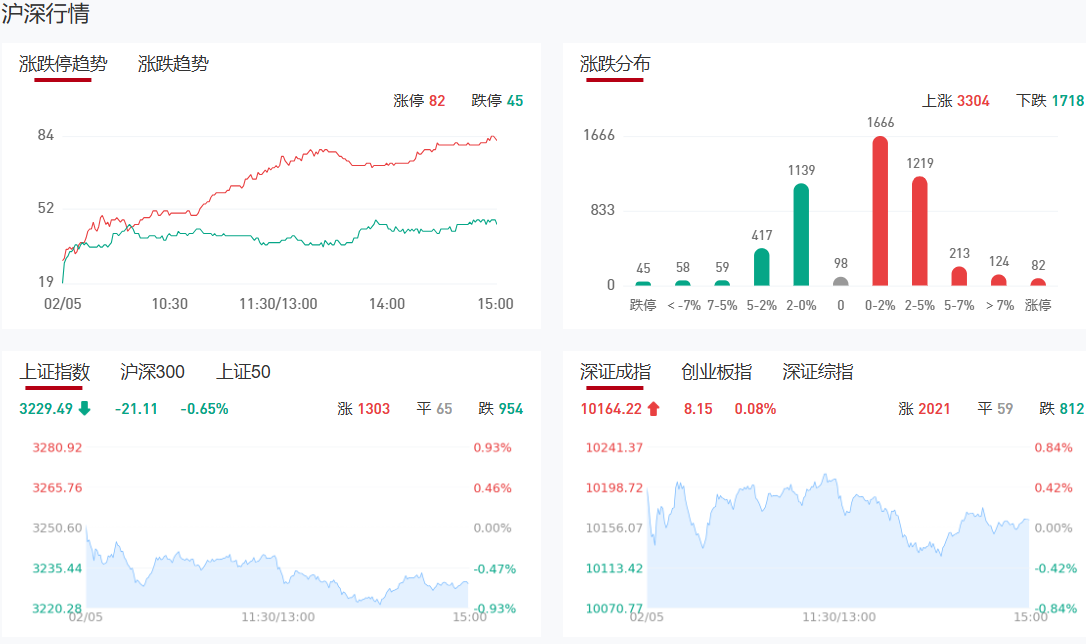Open the 创业板指 tab
Viewport: 1086px width, 644px height.
point(716,372)
